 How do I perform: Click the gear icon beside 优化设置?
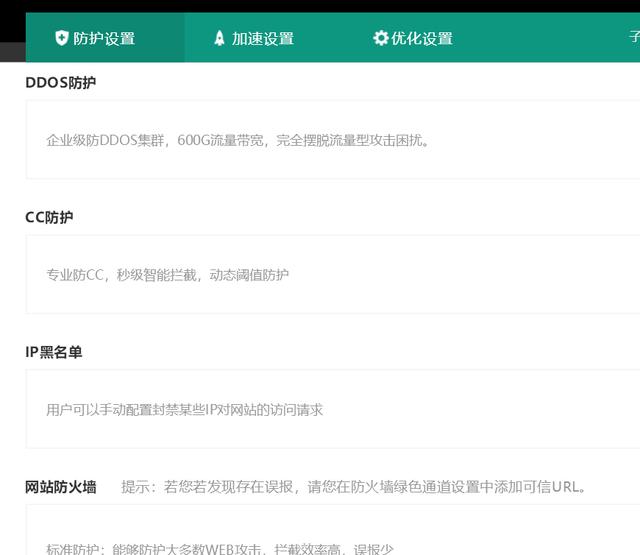[x=380, y=39]
